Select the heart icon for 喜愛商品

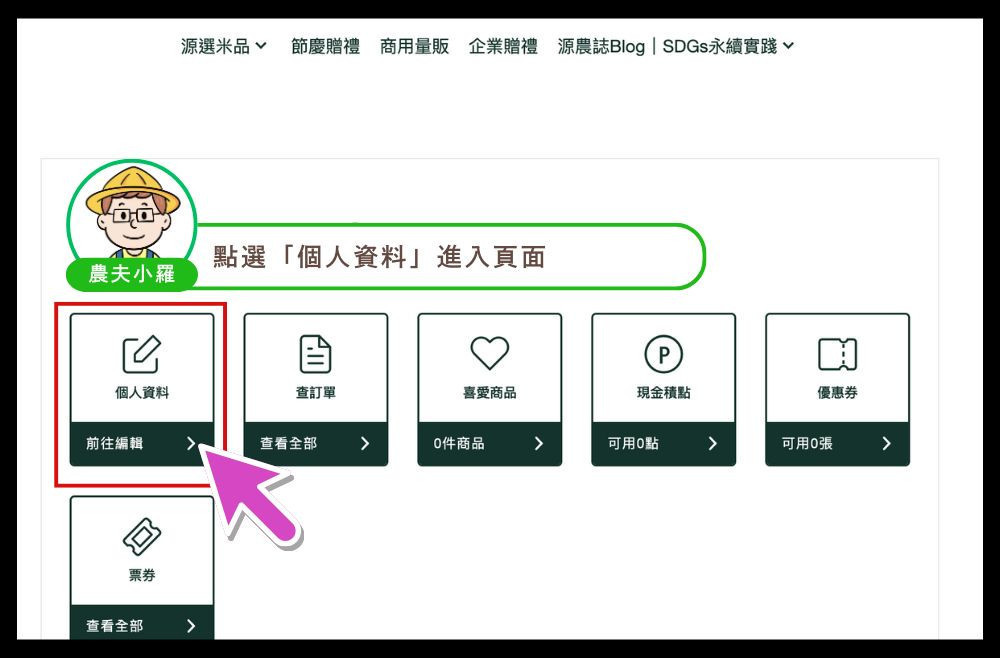click(x=489, y=353)
